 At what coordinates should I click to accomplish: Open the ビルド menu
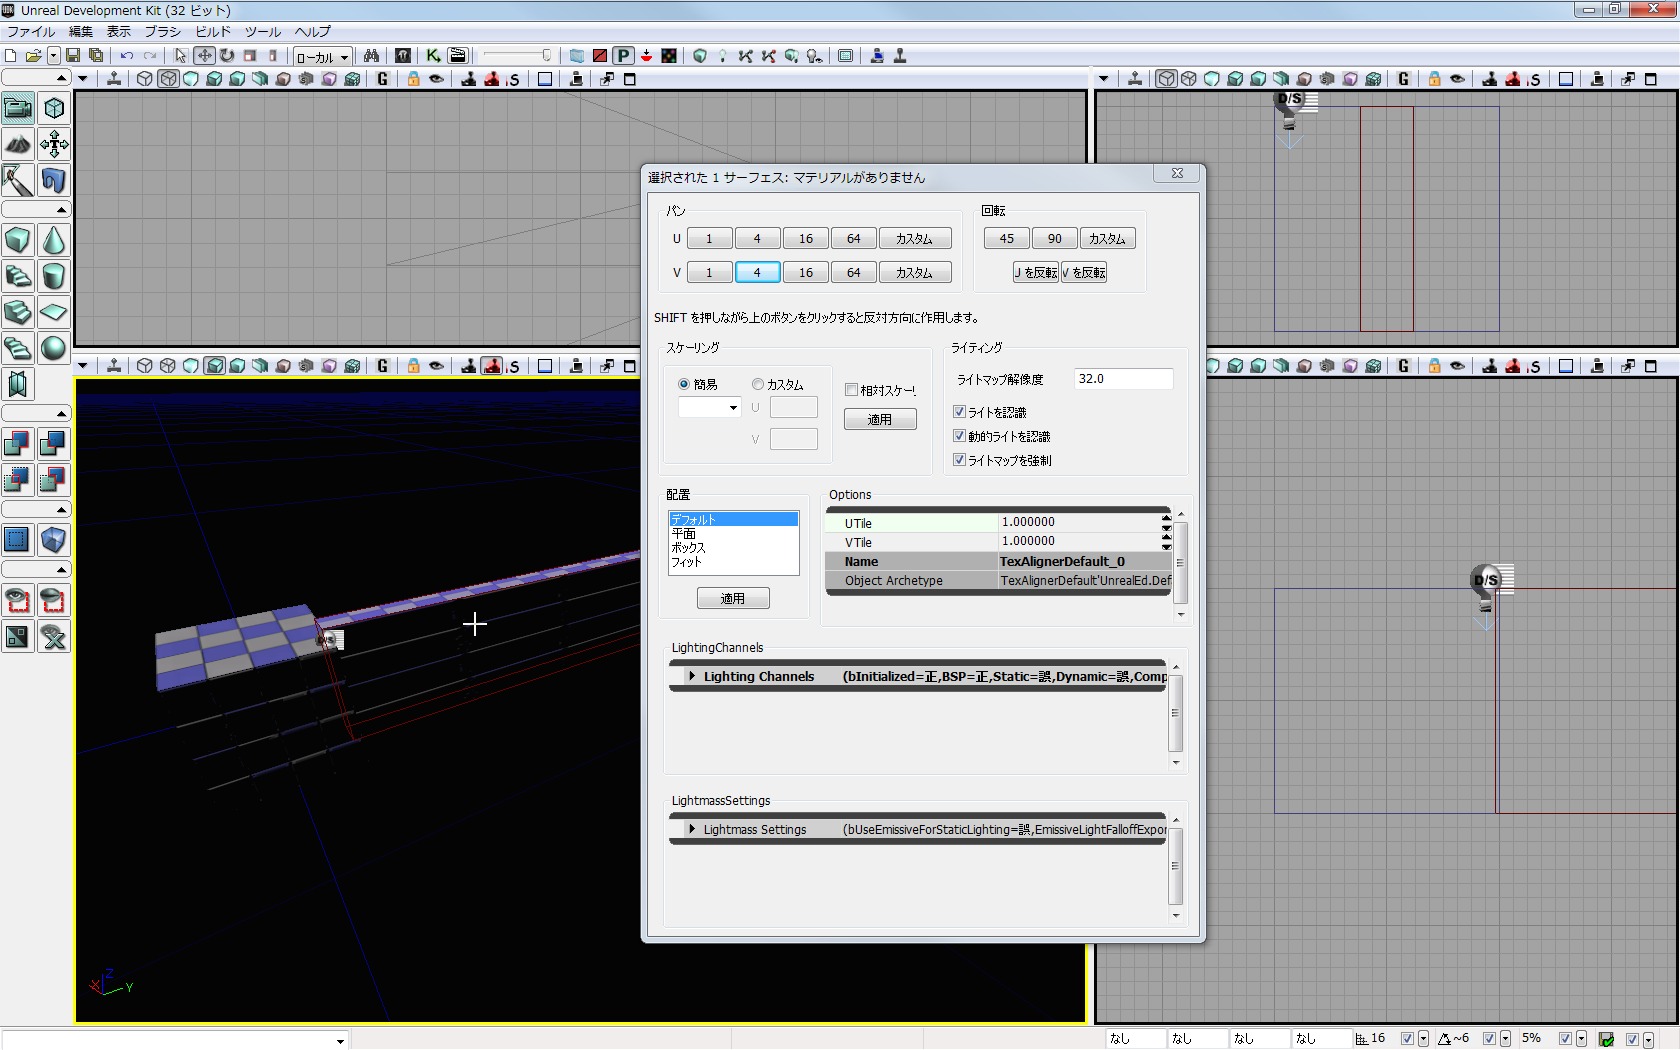coord(212,32)
